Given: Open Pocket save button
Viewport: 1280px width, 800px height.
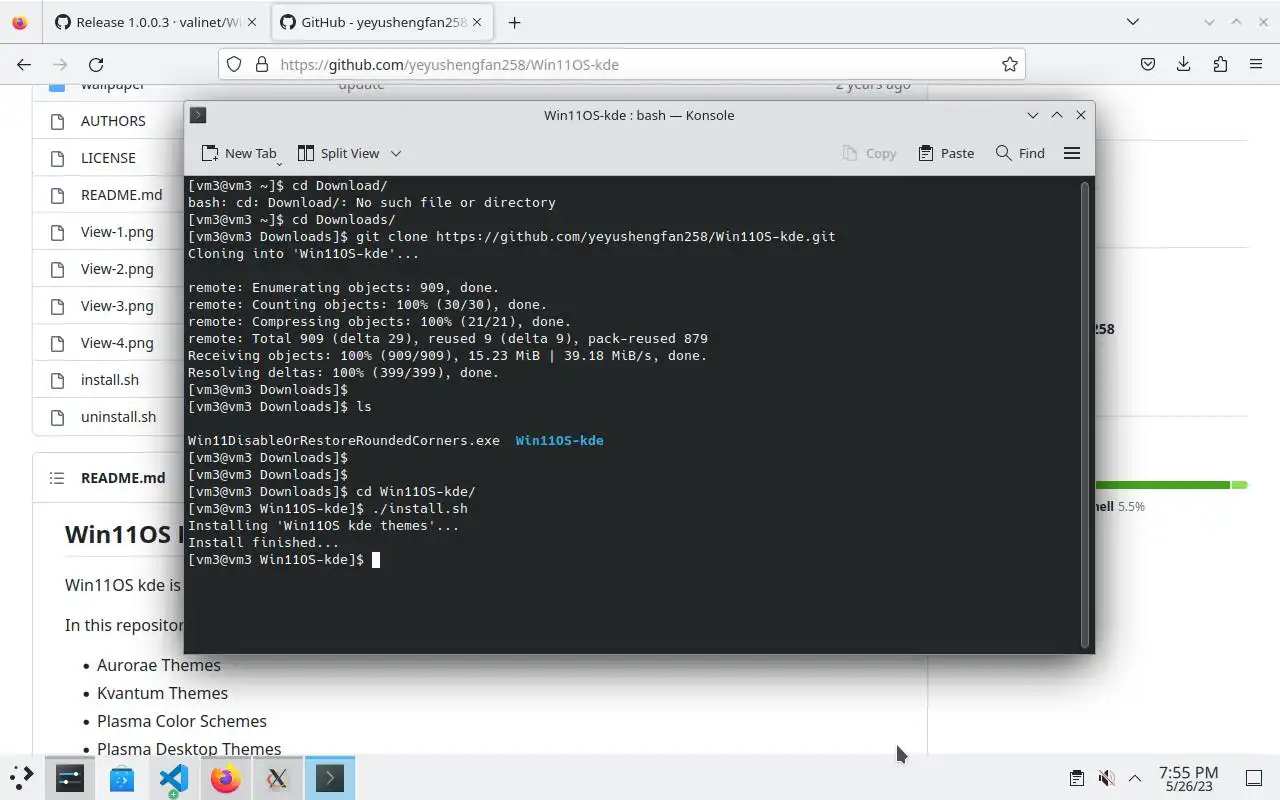Looking at the screenshot, I should 1148,64.
